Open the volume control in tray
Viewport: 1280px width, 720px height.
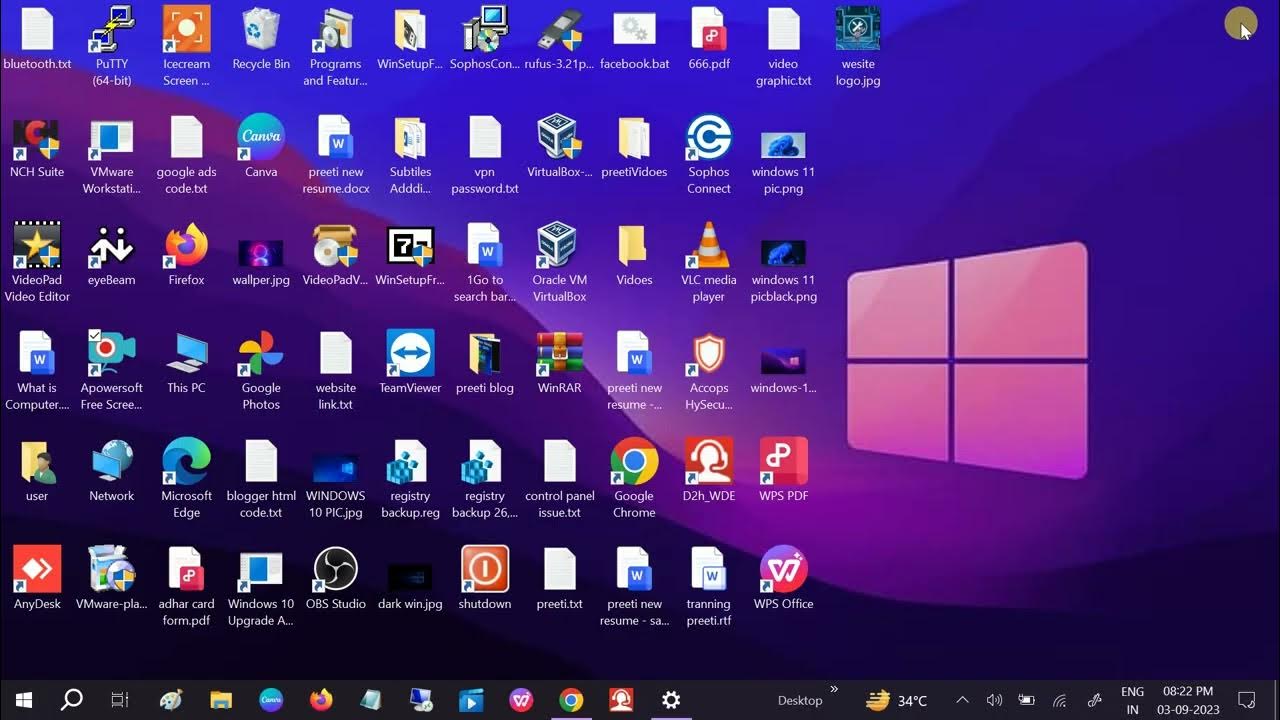(994, 700)
